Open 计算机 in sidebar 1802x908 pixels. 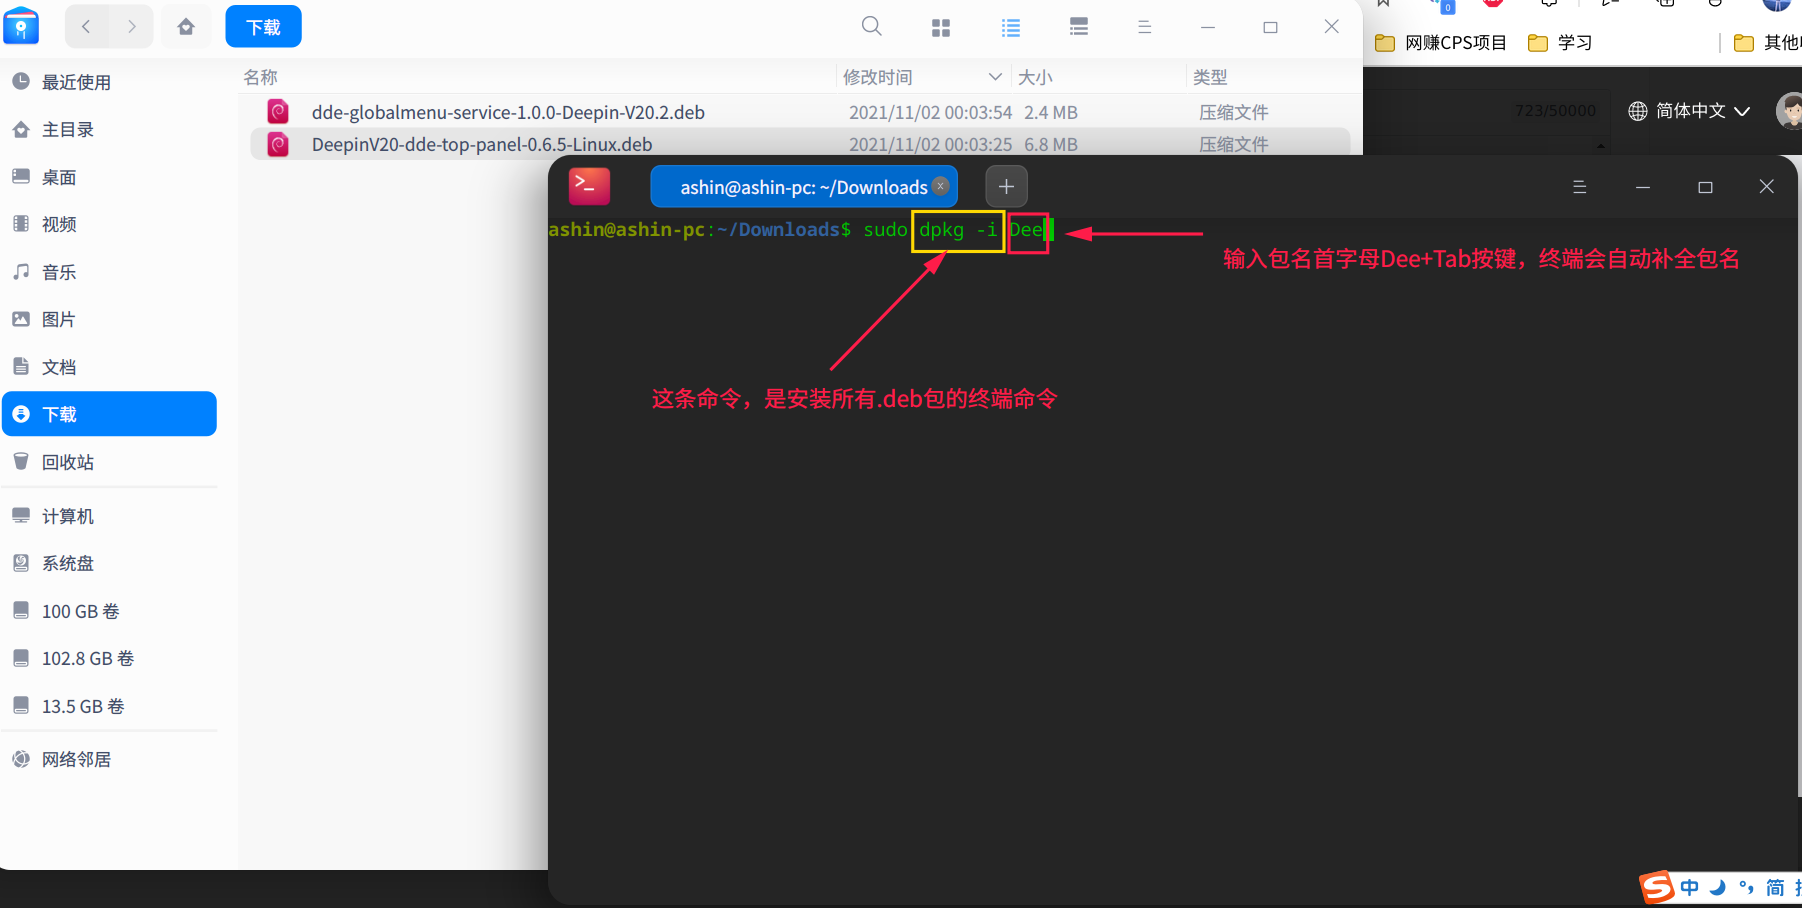point(110,516)
